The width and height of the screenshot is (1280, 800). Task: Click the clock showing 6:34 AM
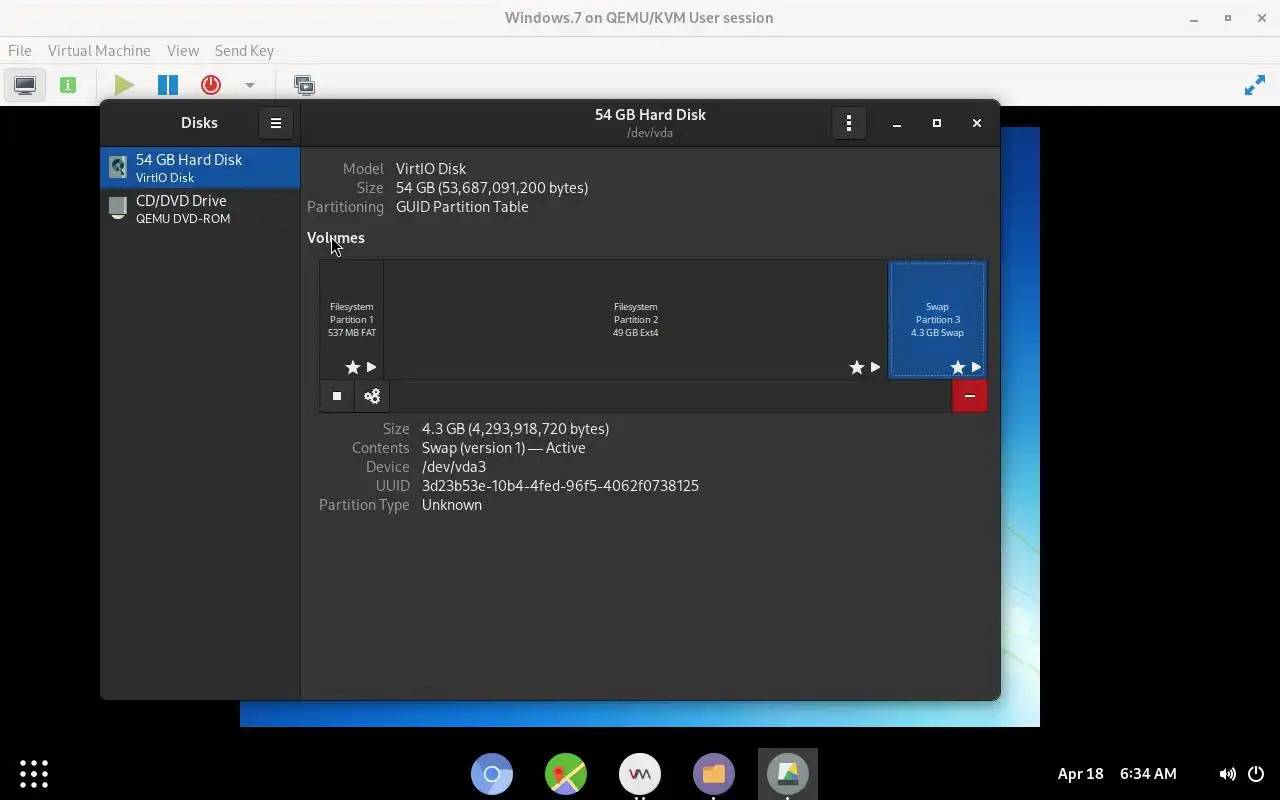point(1148,774)
